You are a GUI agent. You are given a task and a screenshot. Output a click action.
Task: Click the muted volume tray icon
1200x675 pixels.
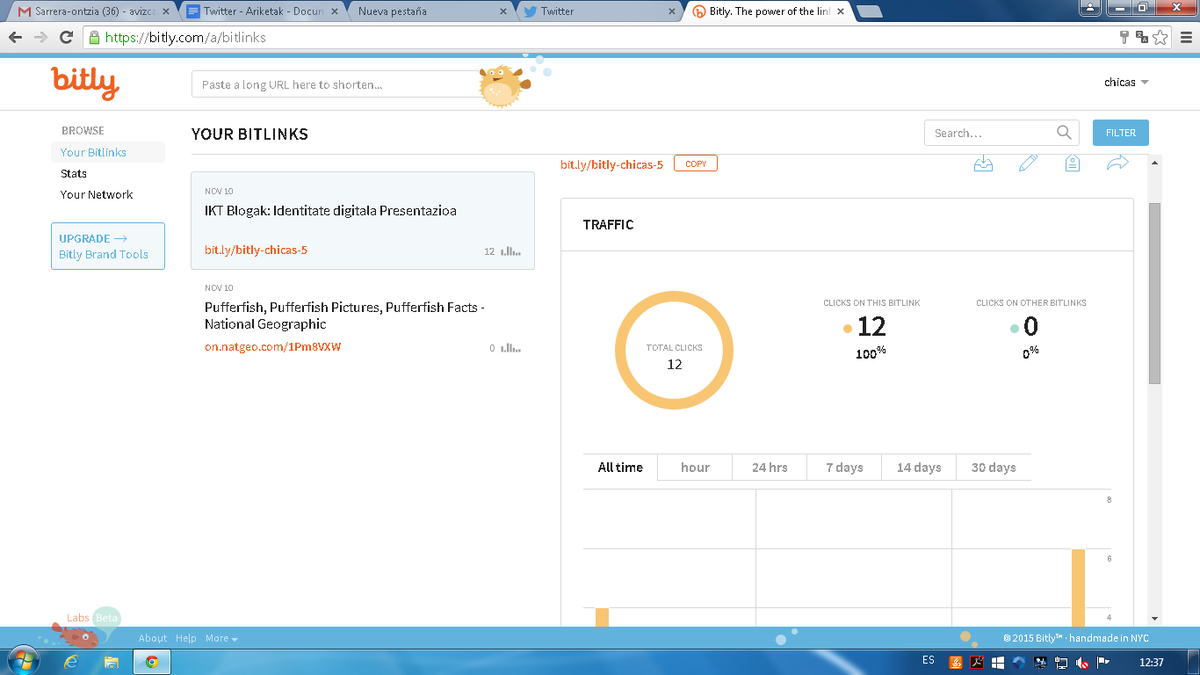(1081, 661)
